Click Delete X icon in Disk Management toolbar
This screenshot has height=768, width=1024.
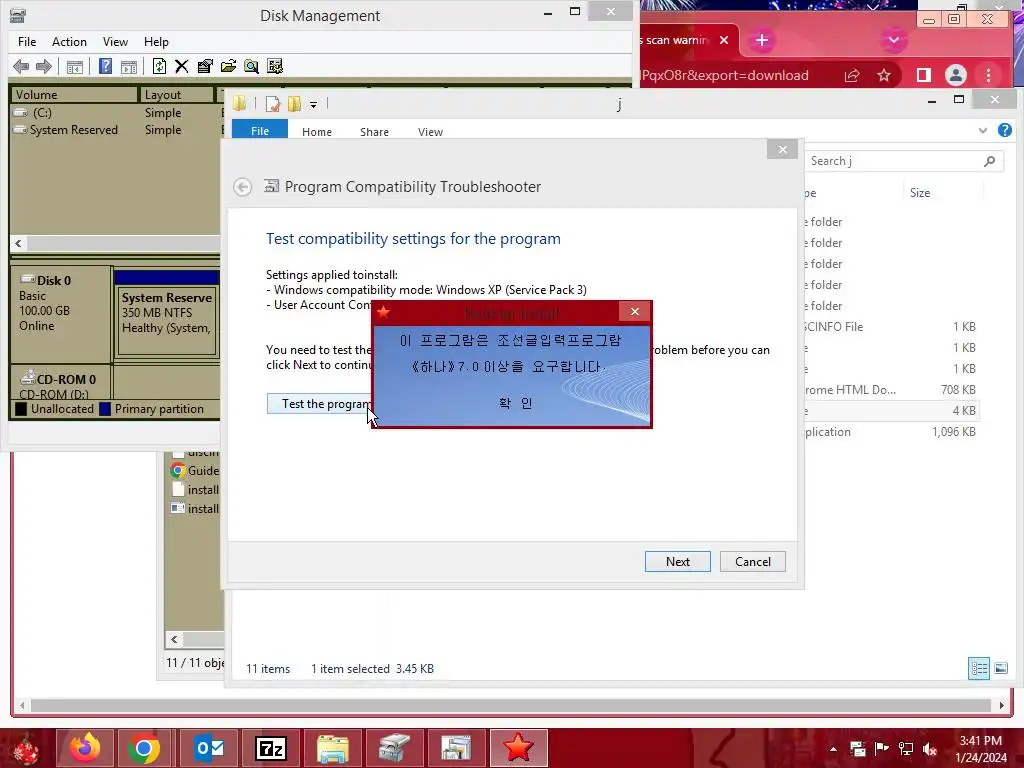pos(182,66)
